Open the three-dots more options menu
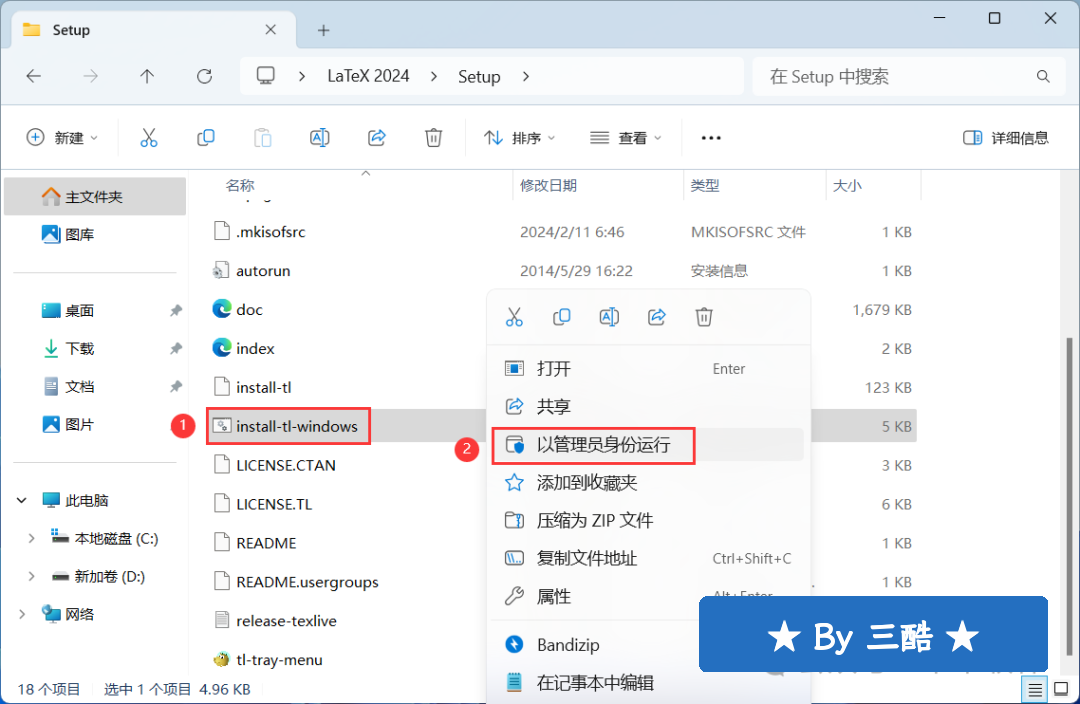Viewport: 1080px width, 704px height. pos(711,138)
